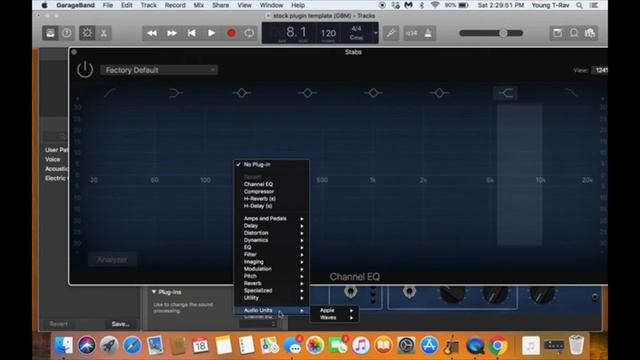Open Factory Default preset dropdown
Image resolution: width=640 pixels, height=360 pixels.
(x=159, y=70)
